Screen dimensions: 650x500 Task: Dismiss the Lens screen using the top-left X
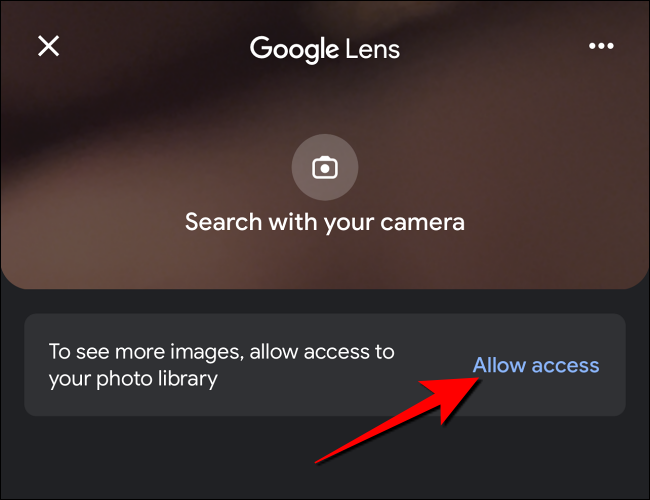pyautogui.click(x=49, y=46)
